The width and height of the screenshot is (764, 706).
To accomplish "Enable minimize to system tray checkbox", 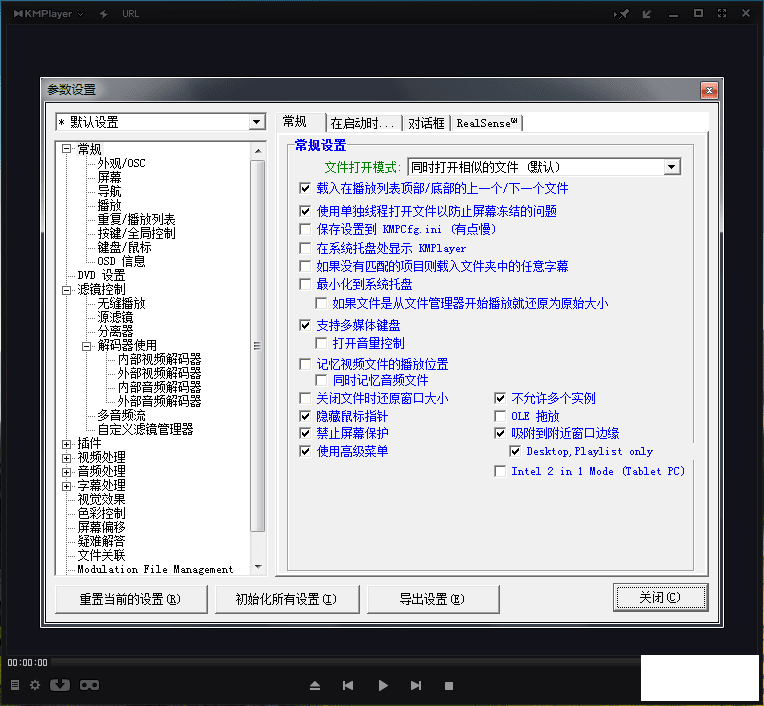I will point(305,284).
